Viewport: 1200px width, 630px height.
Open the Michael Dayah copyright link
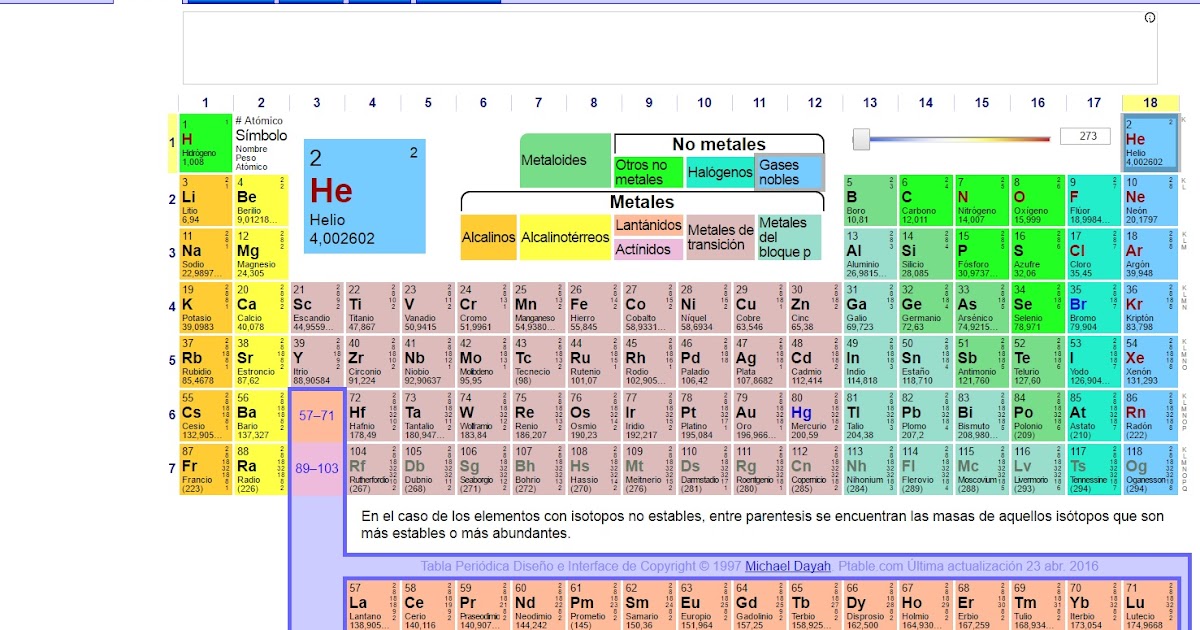pos(787,565)
